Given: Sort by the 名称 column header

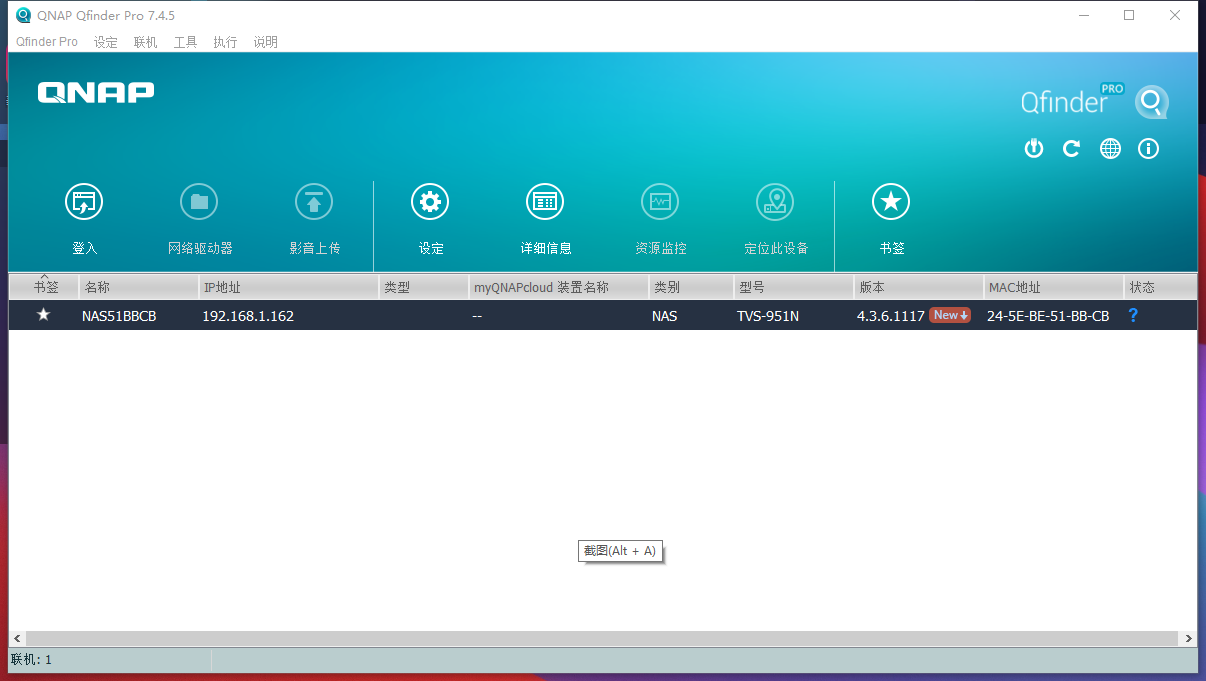Looking at the screenshot, I should pyautogui.click(x=139, y=287).
